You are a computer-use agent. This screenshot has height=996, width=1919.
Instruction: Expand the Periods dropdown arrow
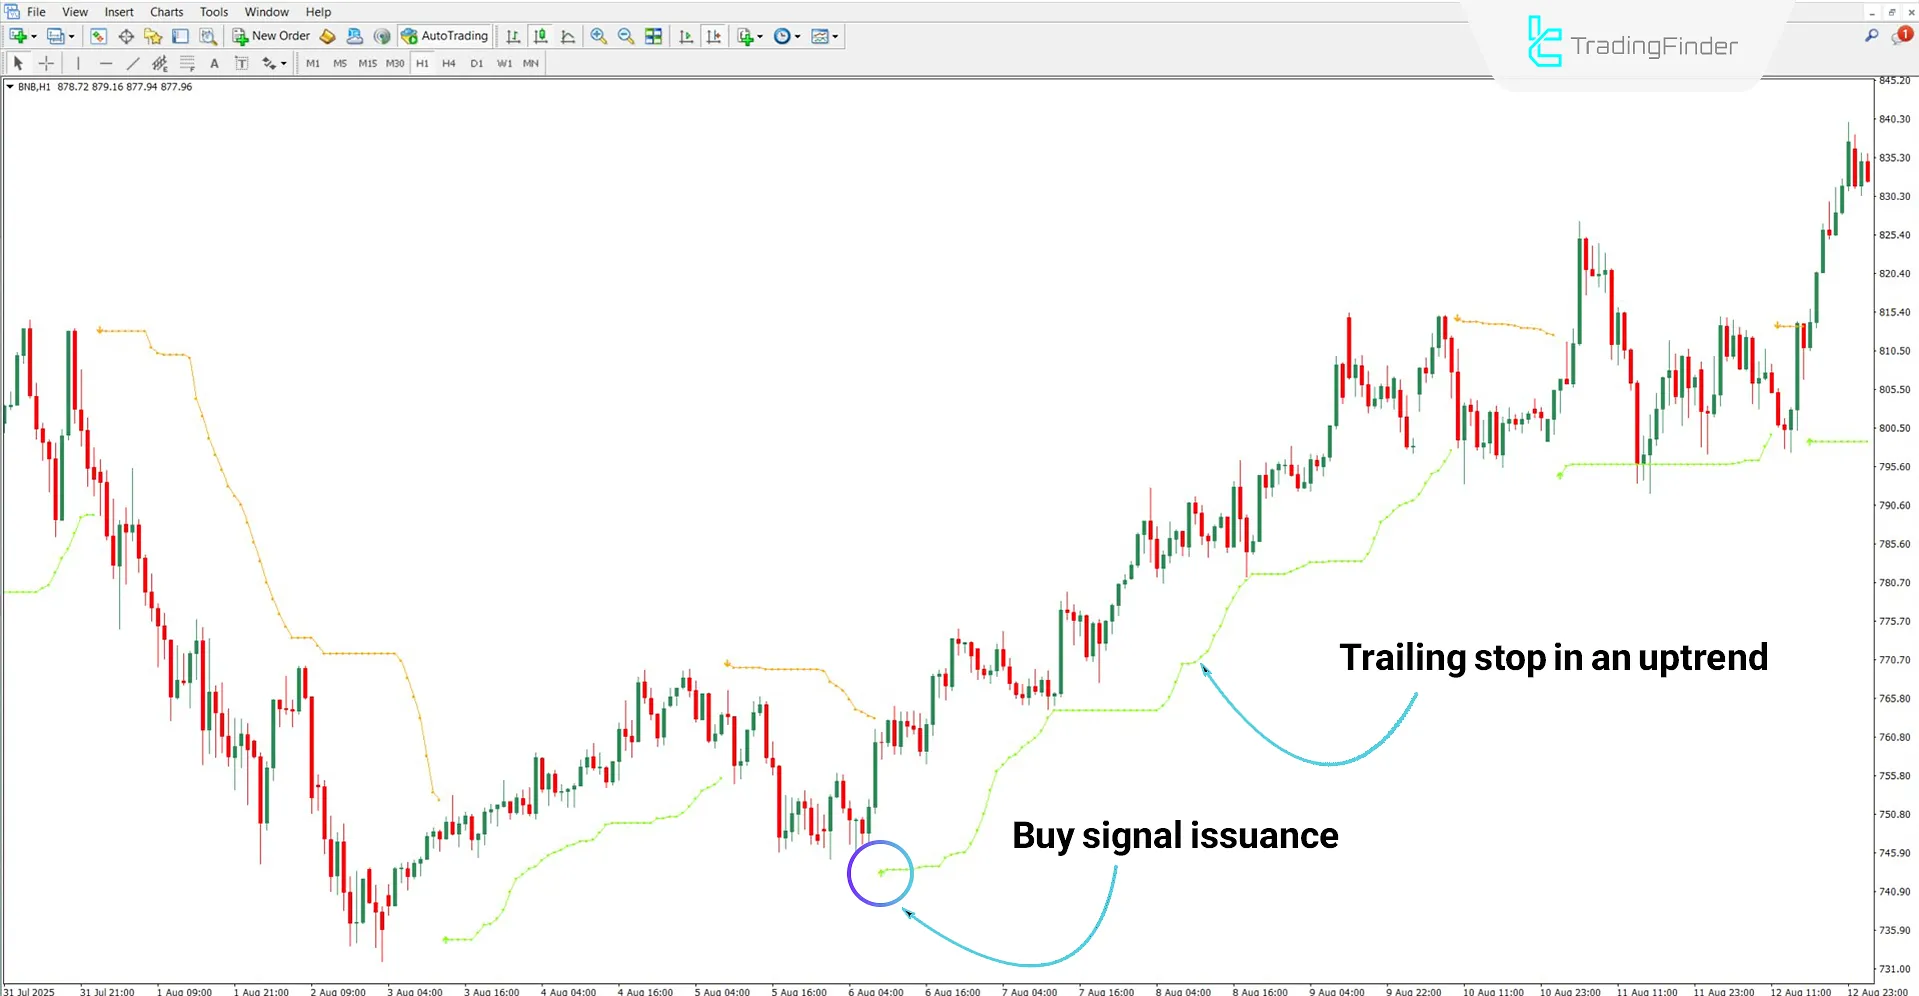coord(797,37)
